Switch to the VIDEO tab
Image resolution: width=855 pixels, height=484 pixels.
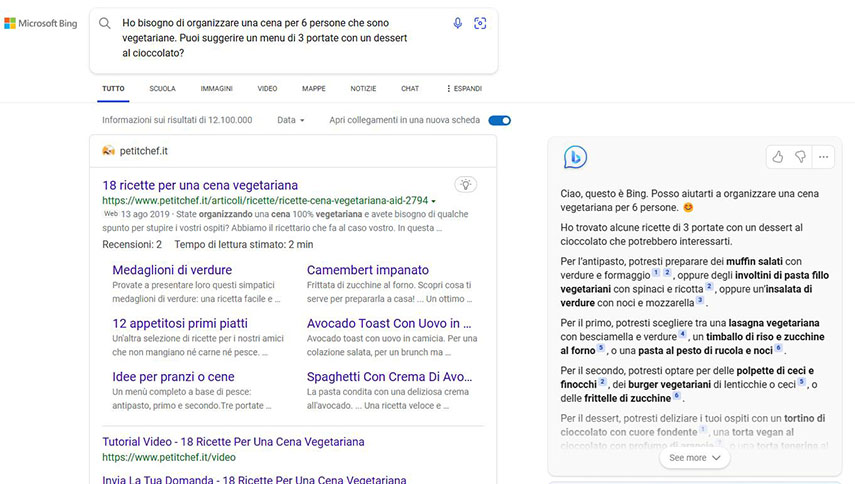(267, 88)
